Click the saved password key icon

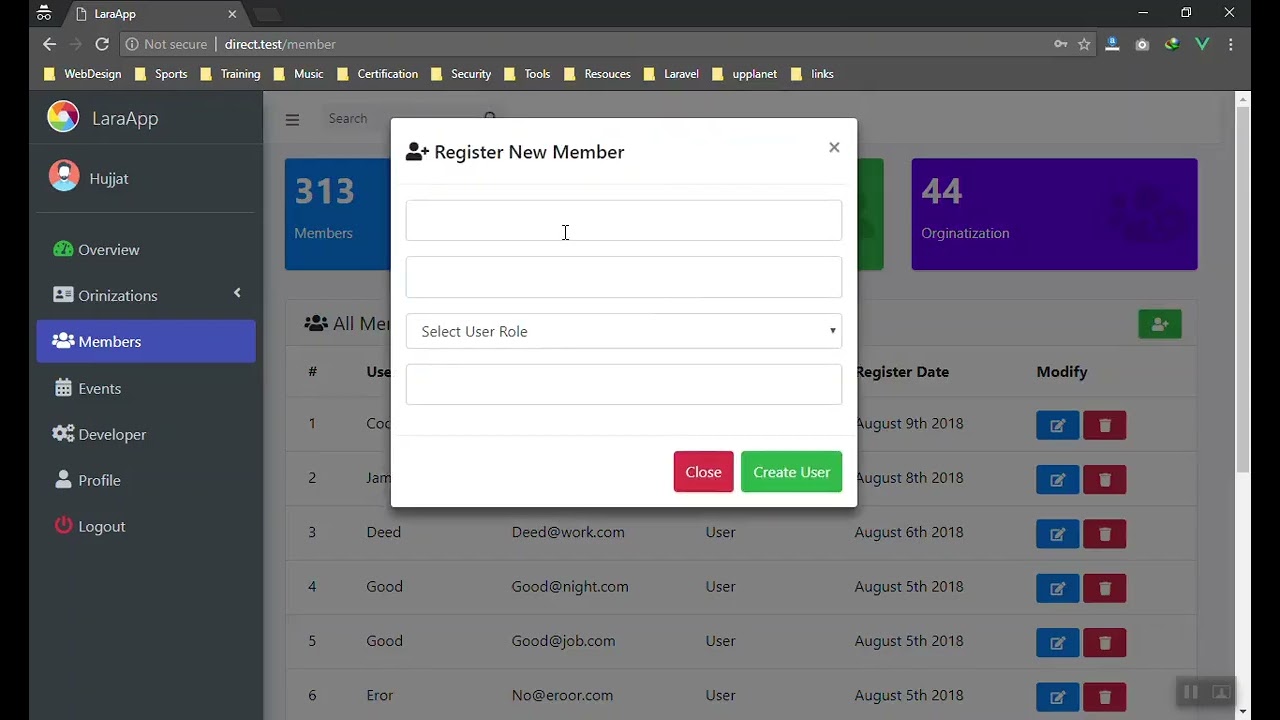click(x=1060, y=44)
